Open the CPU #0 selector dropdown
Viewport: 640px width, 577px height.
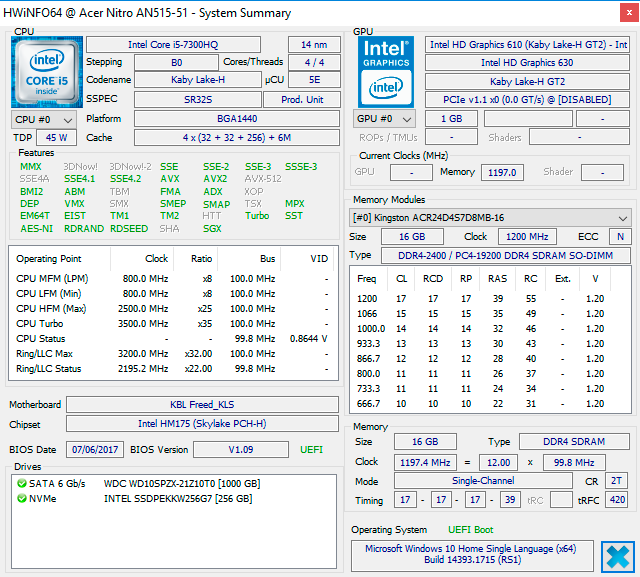tap(42, 119)
